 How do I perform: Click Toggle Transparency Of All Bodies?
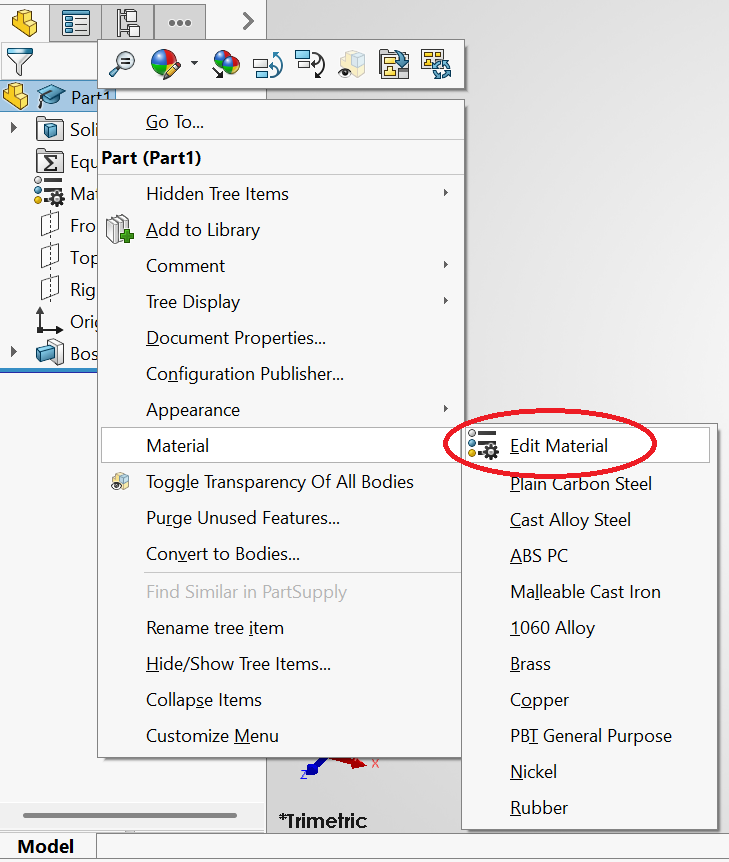pyautogui.click(x=281, y=482)
